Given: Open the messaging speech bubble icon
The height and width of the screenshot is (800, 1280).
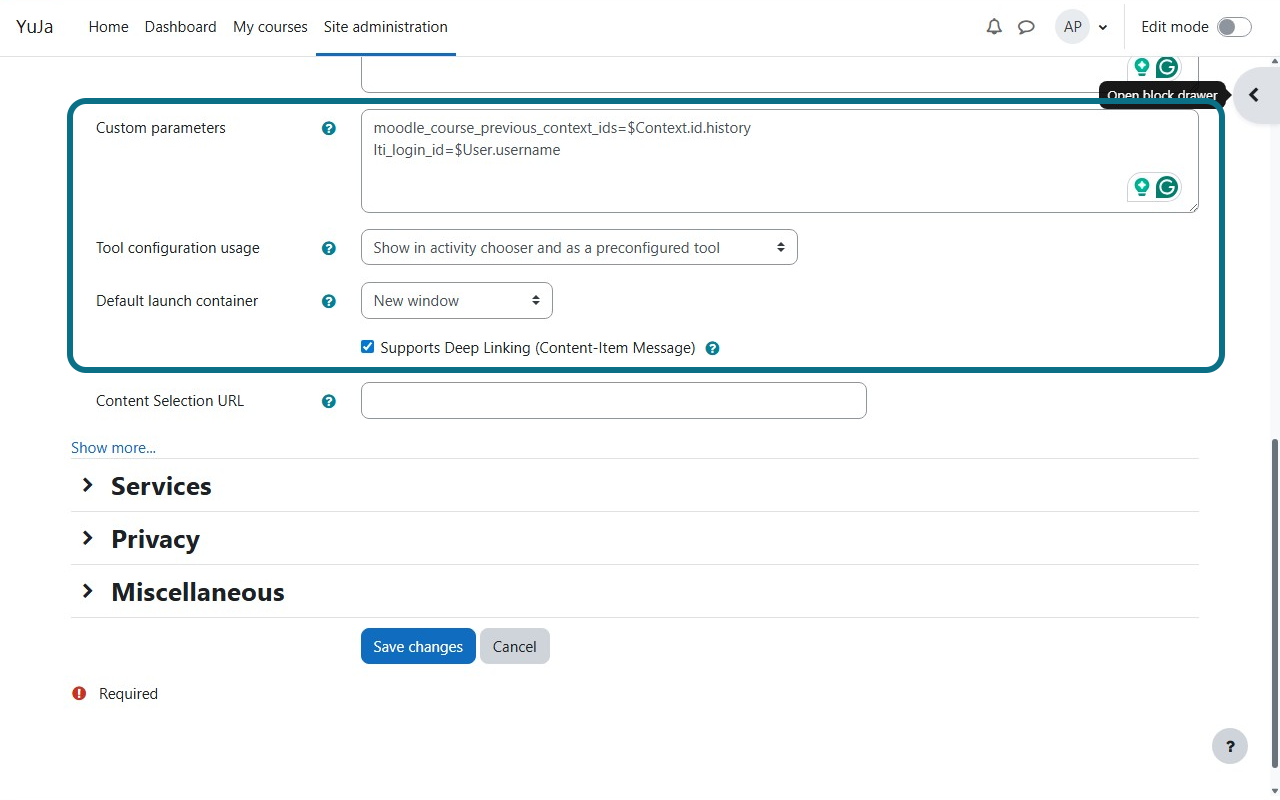Looking at the screenshot, I should tap(1026, 27).
